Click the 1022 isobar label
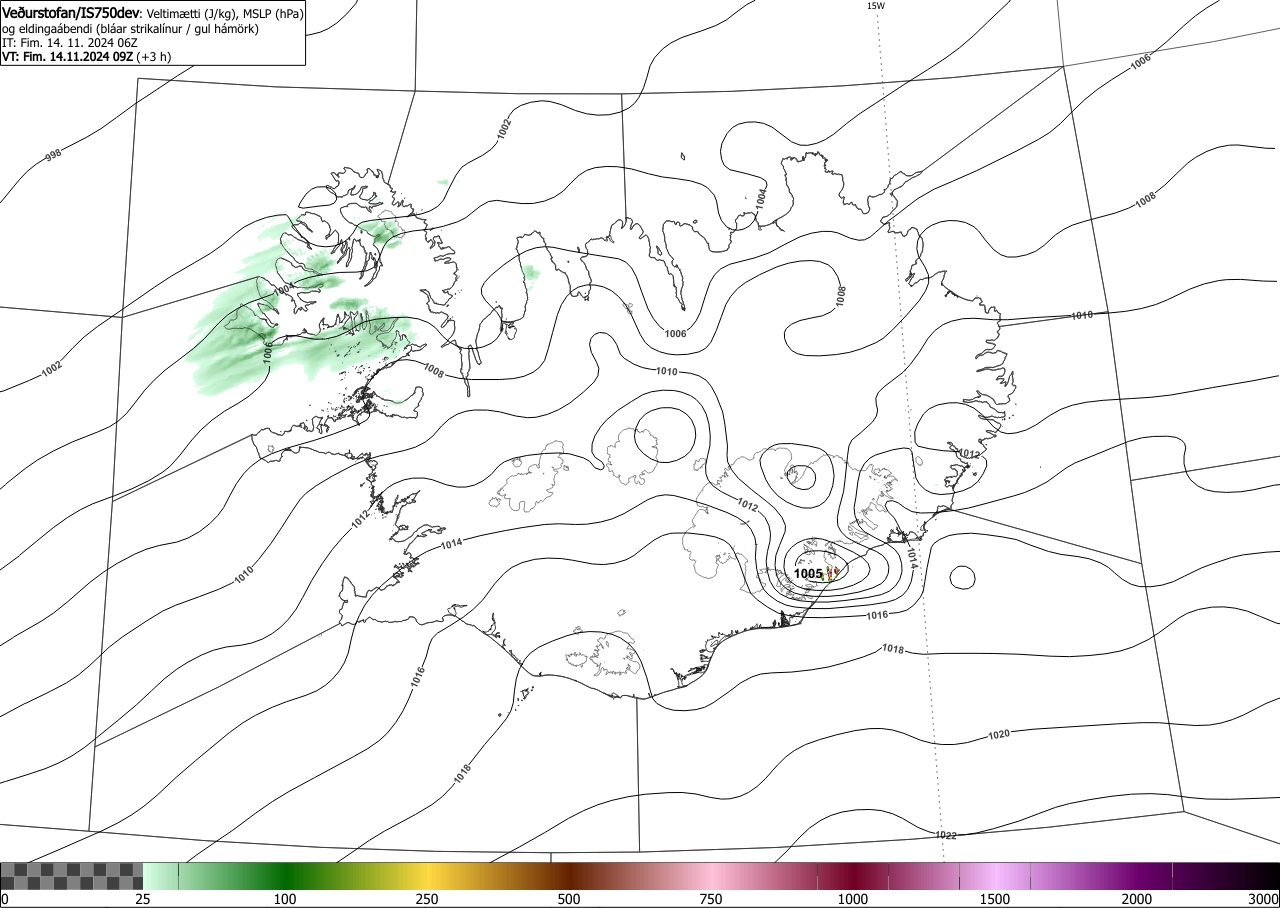Viewport: 1280px width, 908px height. coord(945,835)
